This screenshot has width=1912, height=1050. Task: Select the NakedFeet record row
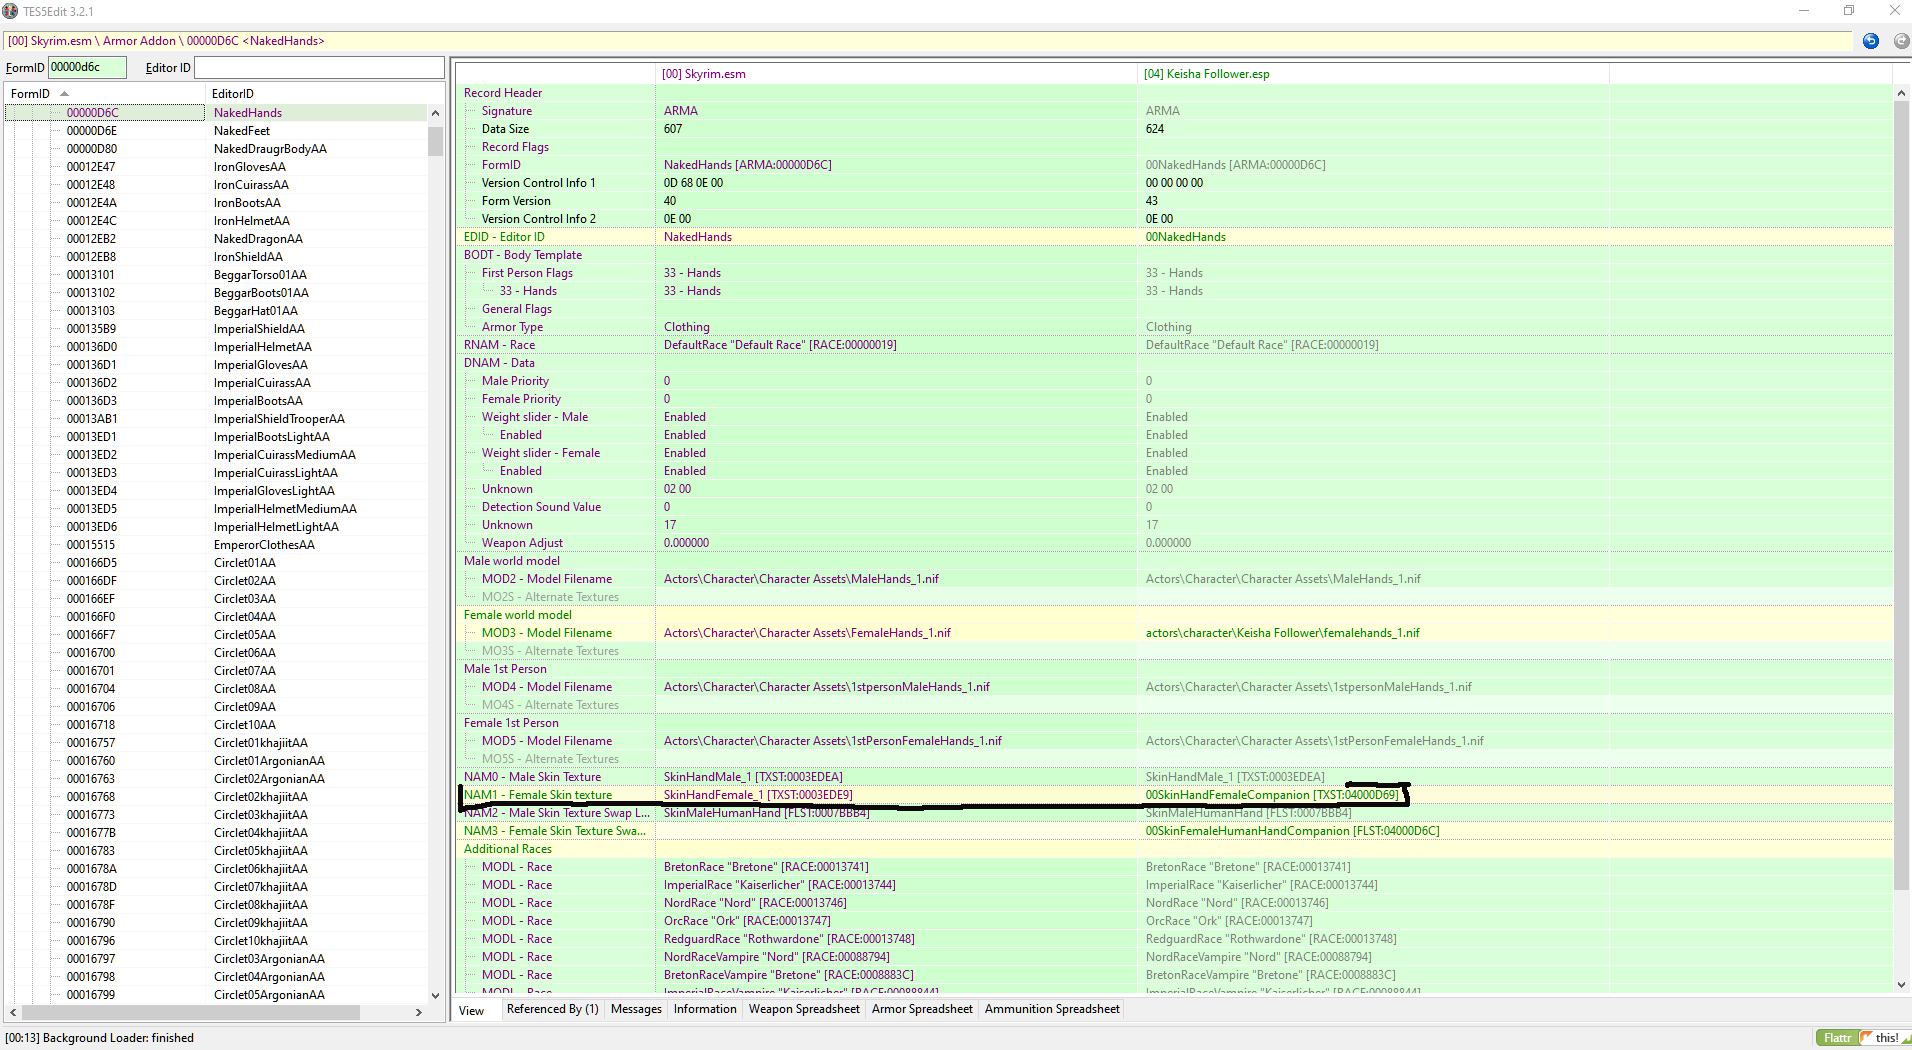(x=216, y=131)
